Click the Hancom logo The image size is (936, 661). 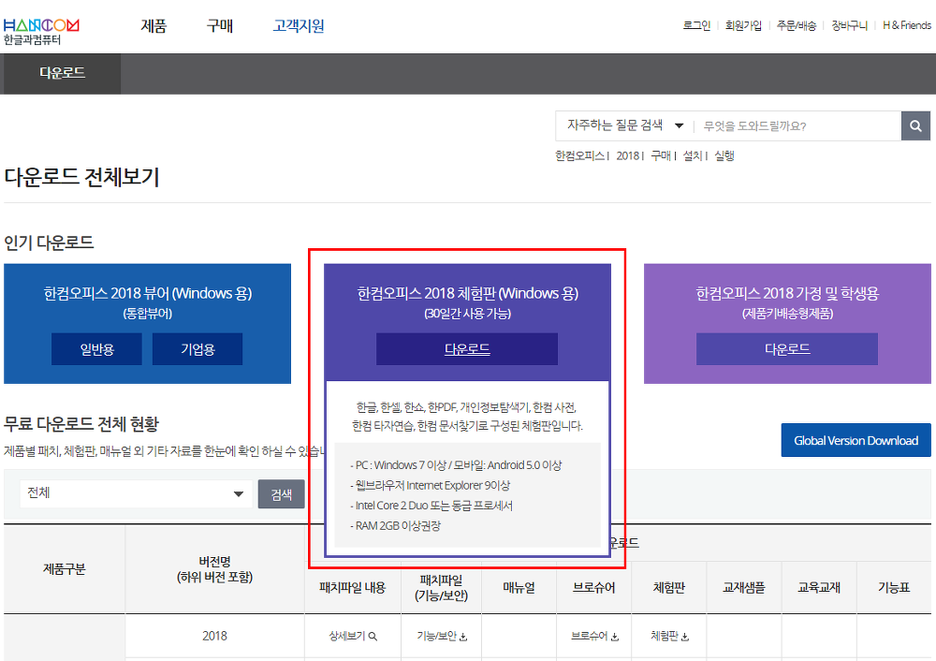click(41, 32)
